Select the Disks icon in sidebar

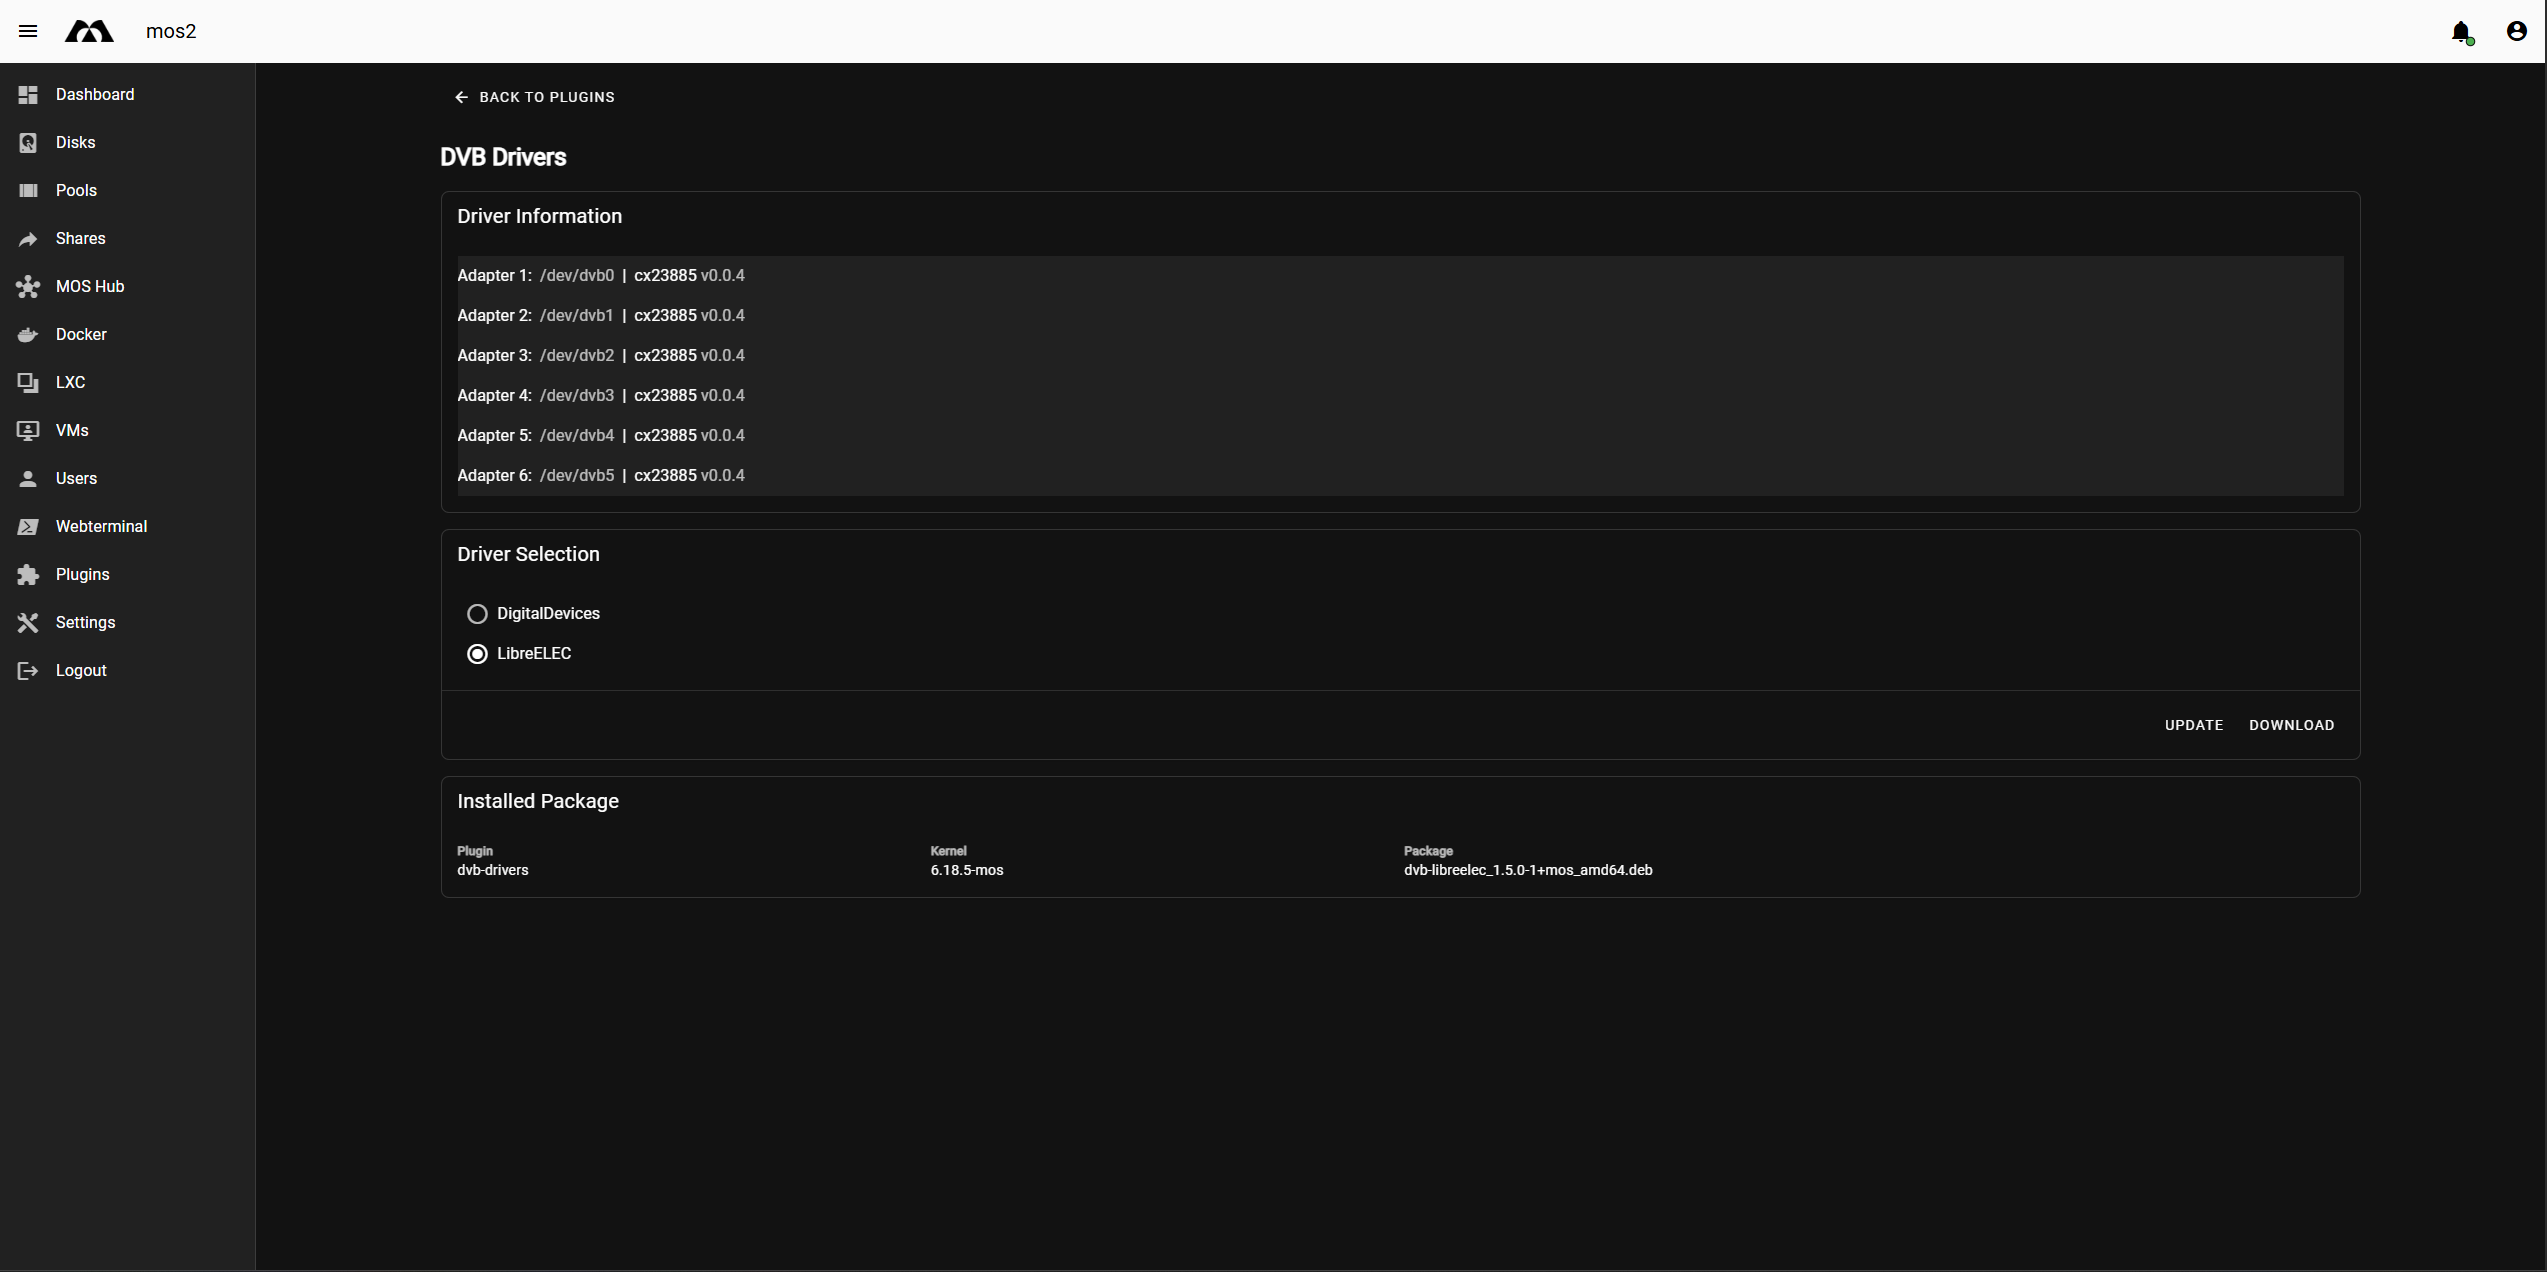pos(28,142)
